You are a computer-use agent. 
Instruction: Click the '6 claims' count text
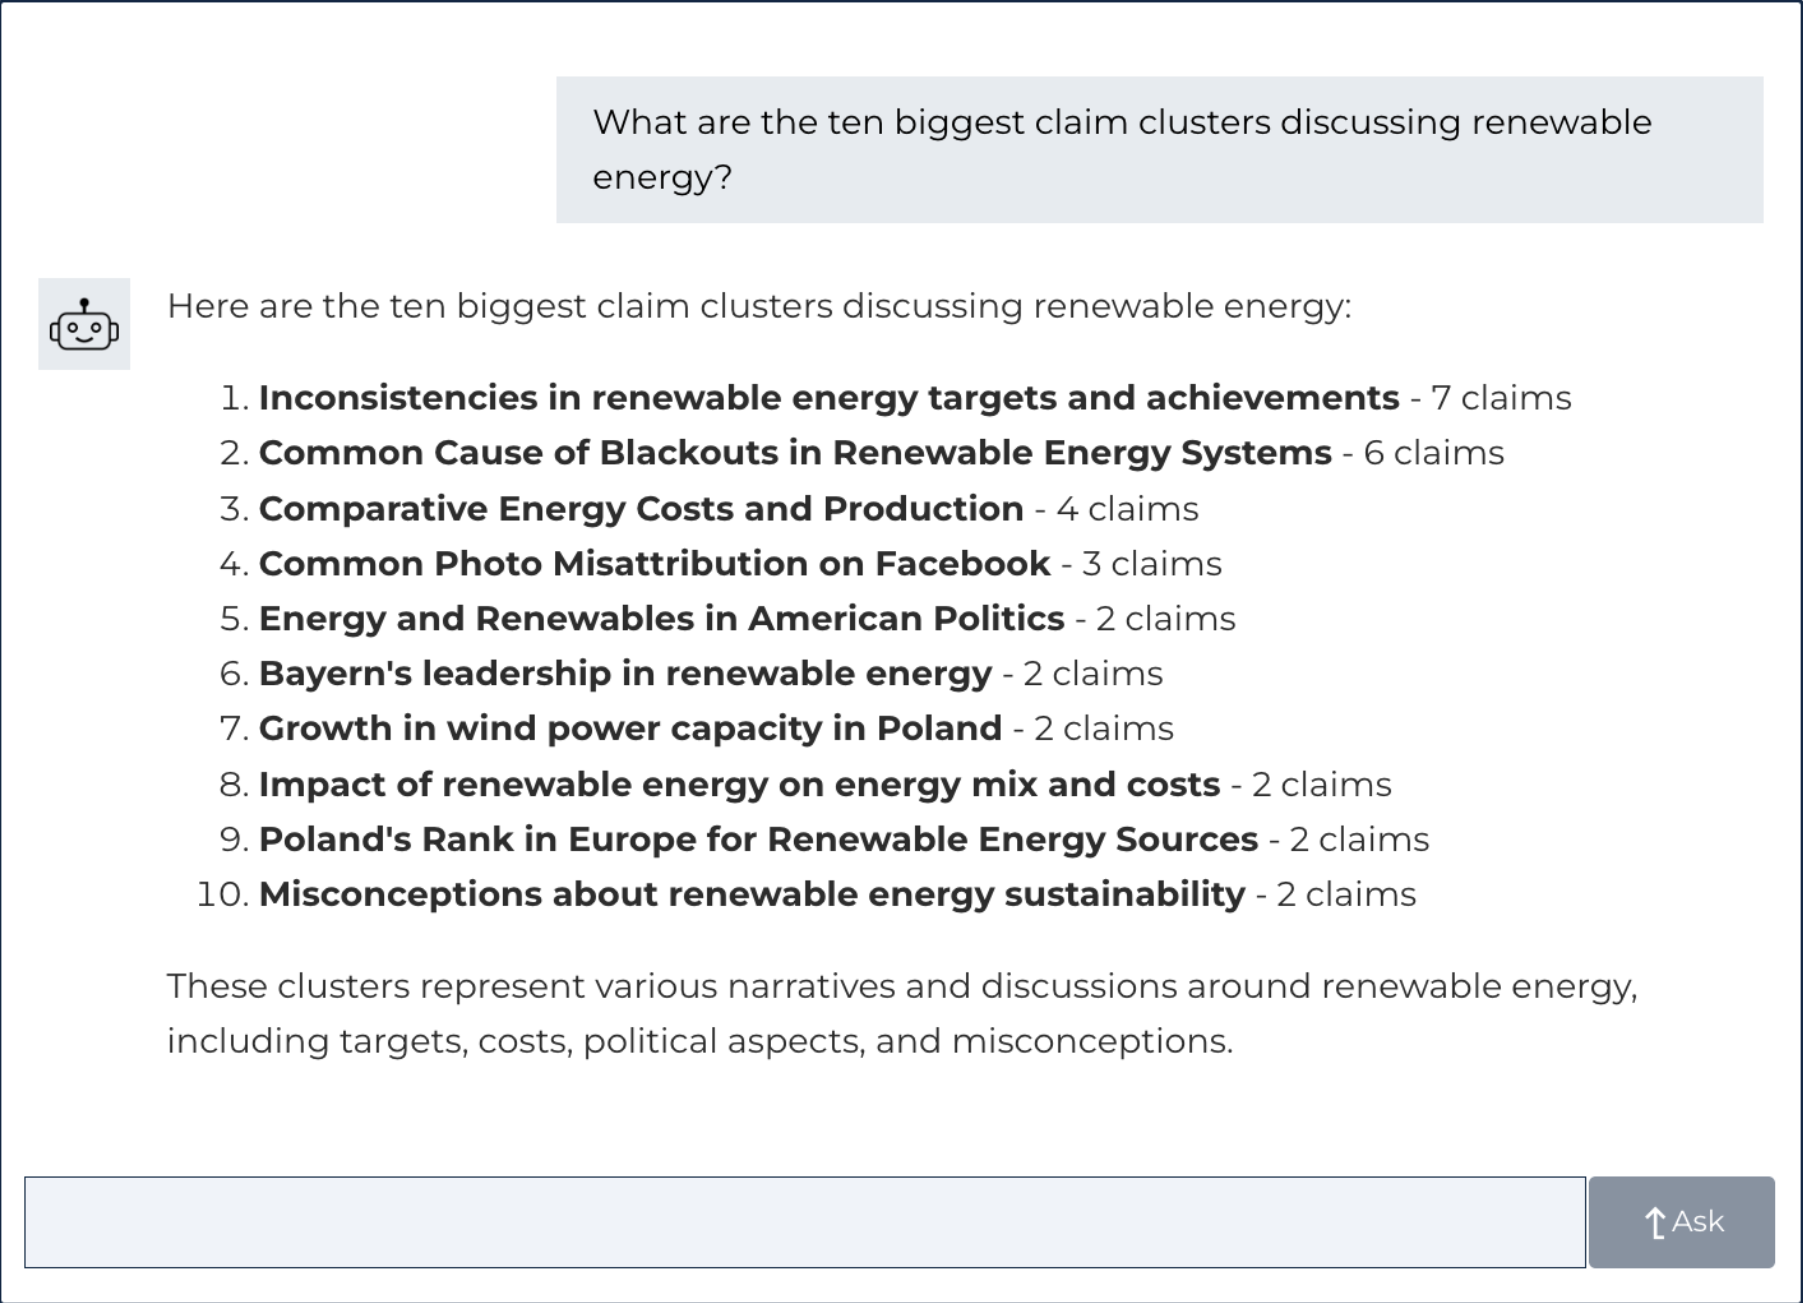click(x=1434, y=453)
